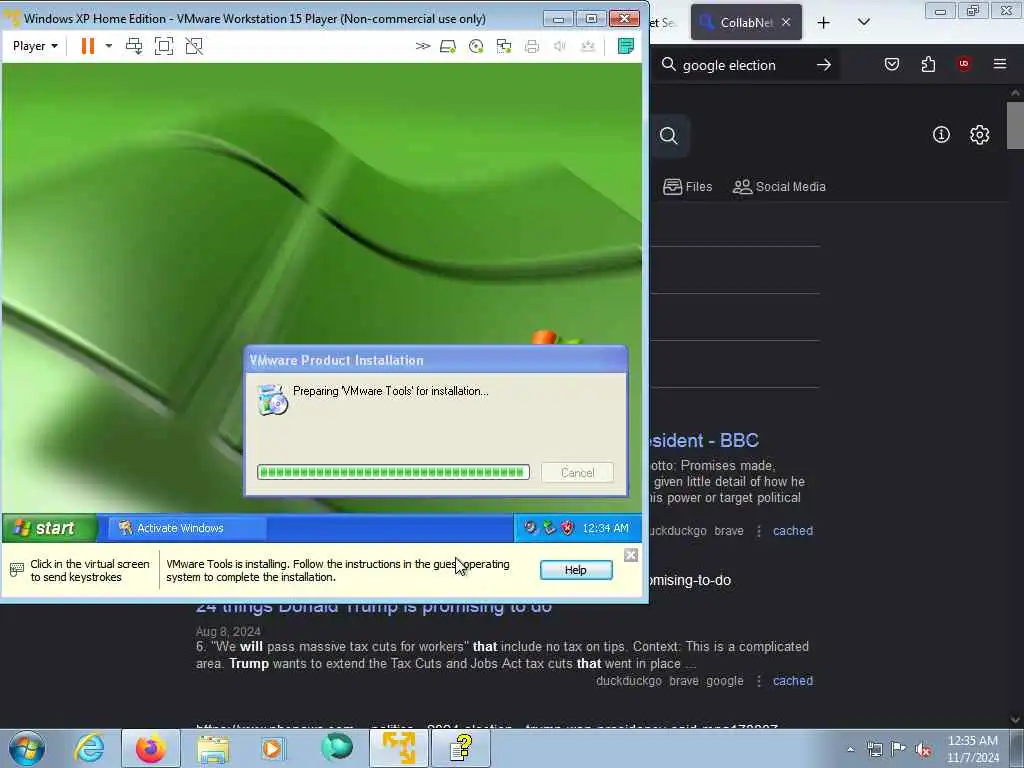This screenshot has width=1024, height=768.
Task: Click the CD/DVD drive device icon
Action: click(x=476, y=46)
